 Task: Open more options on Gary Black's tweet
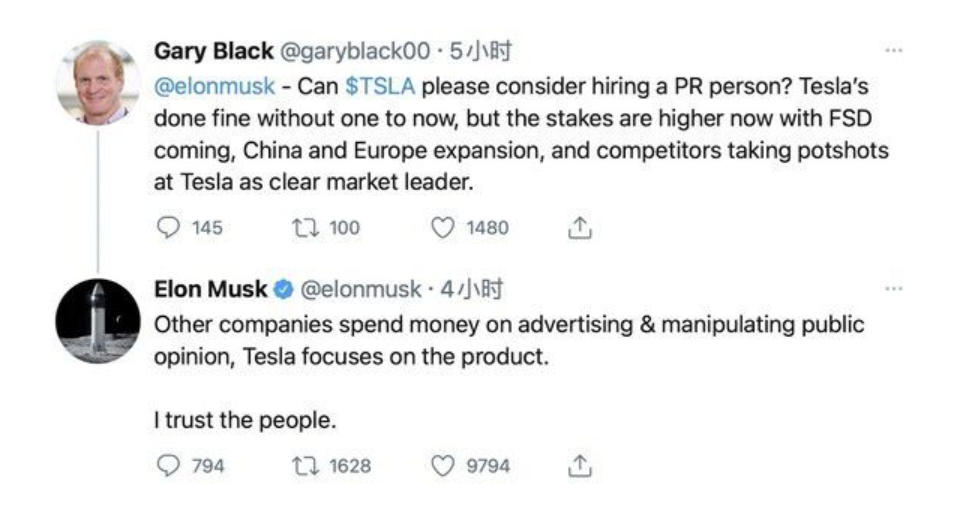pyautogui.click(x=894, y=50)
